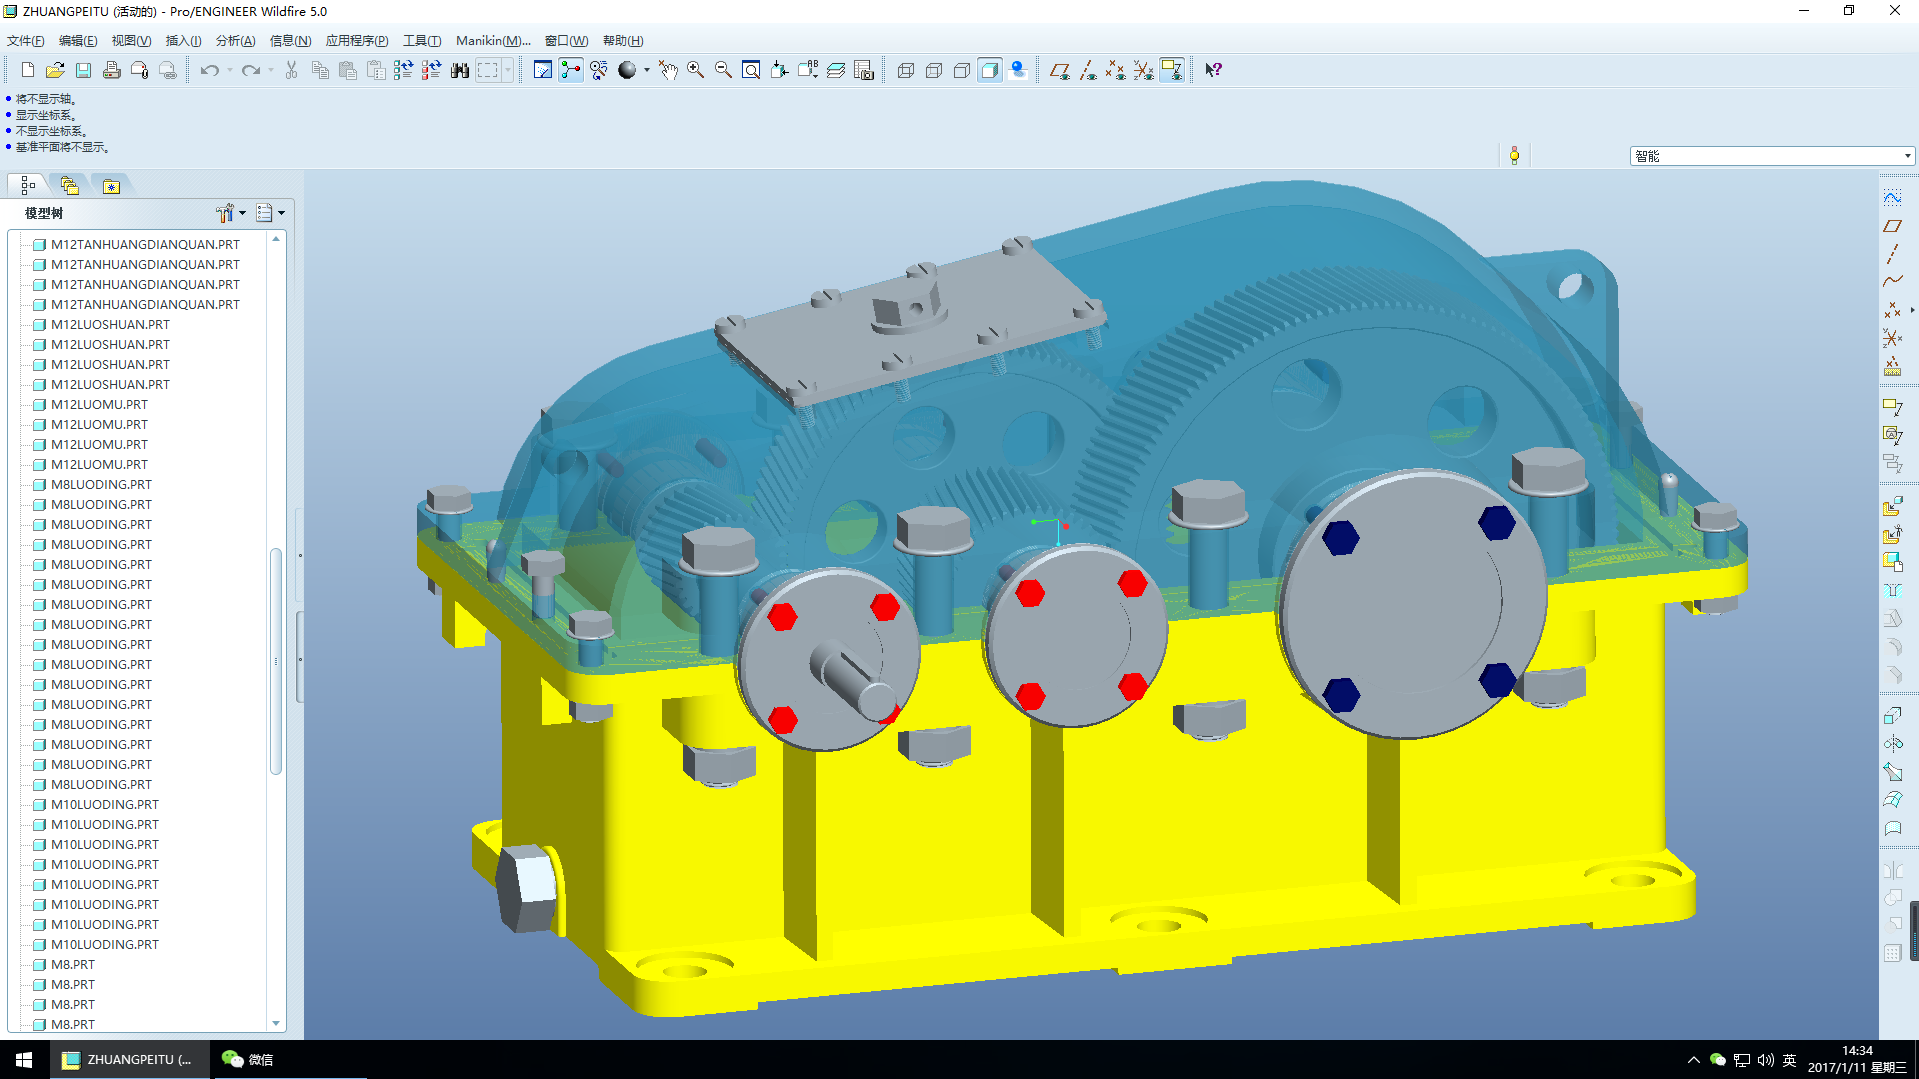The width and height of the screenshot is (1919, 1079).
Task: Switch to the model tree tab
Action: (28, 186)
